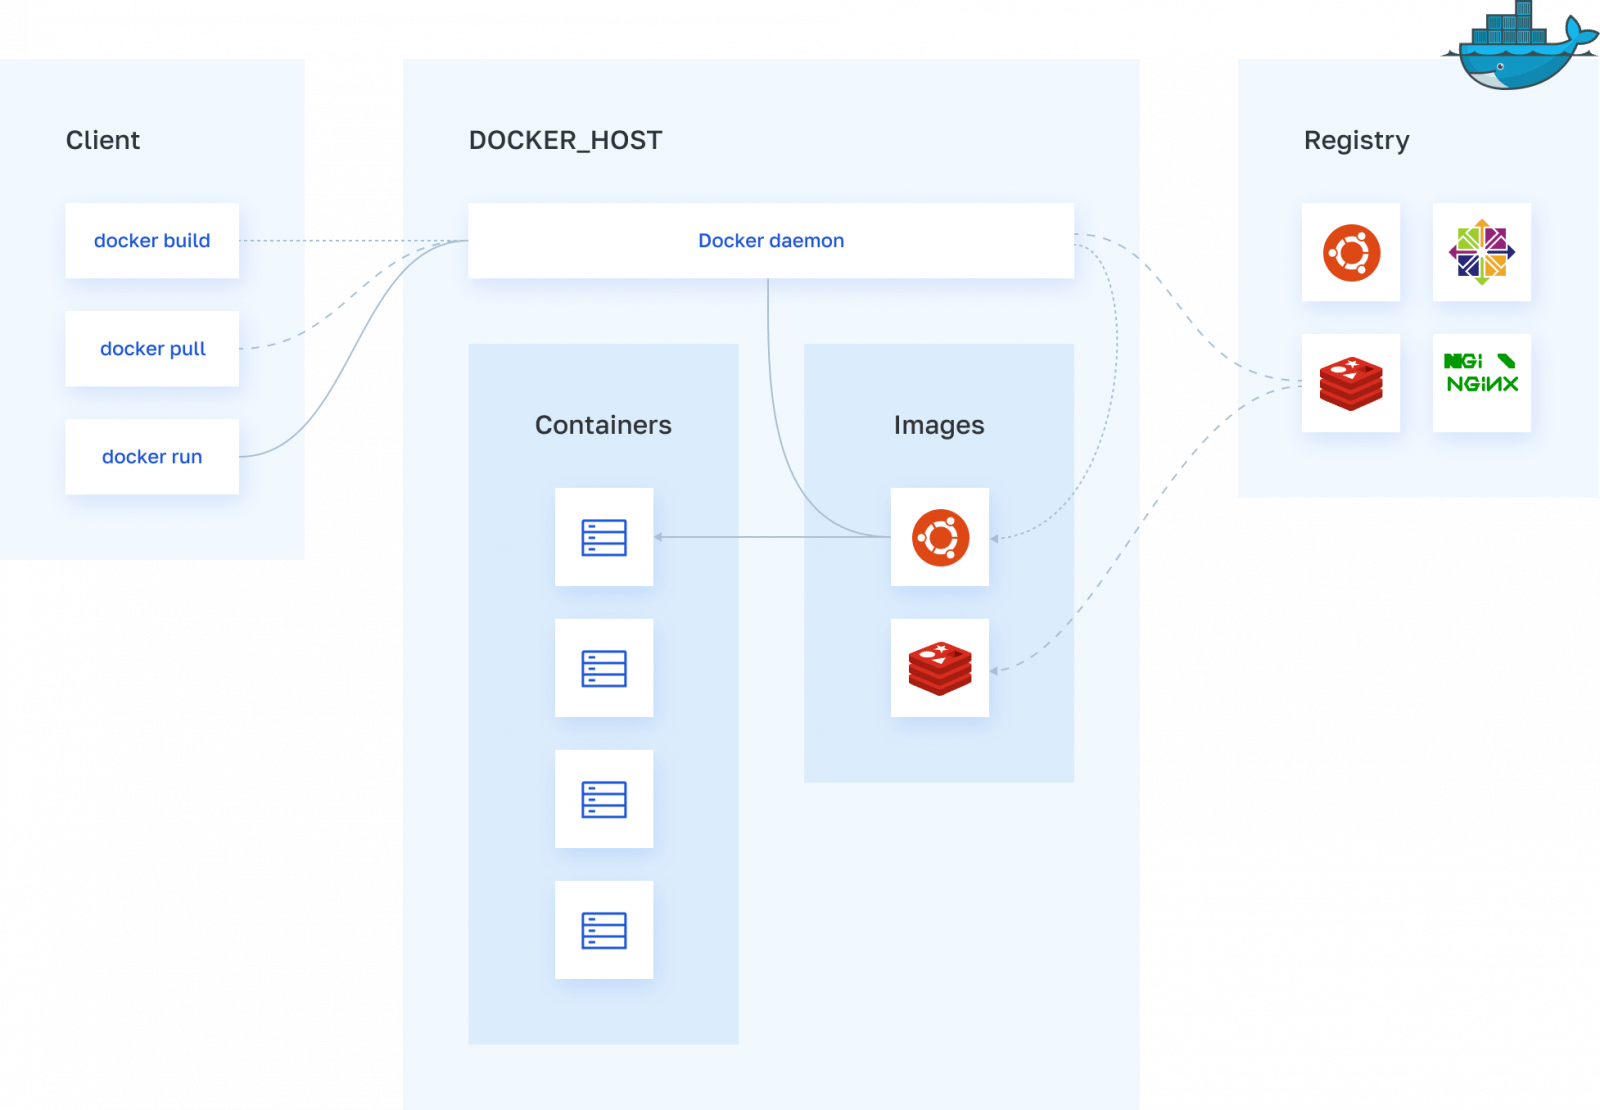Click the CentOS icon in Registry
Image resolution: width=1600 pixels, height=1110 pixels.
[x=1482, y=253]
